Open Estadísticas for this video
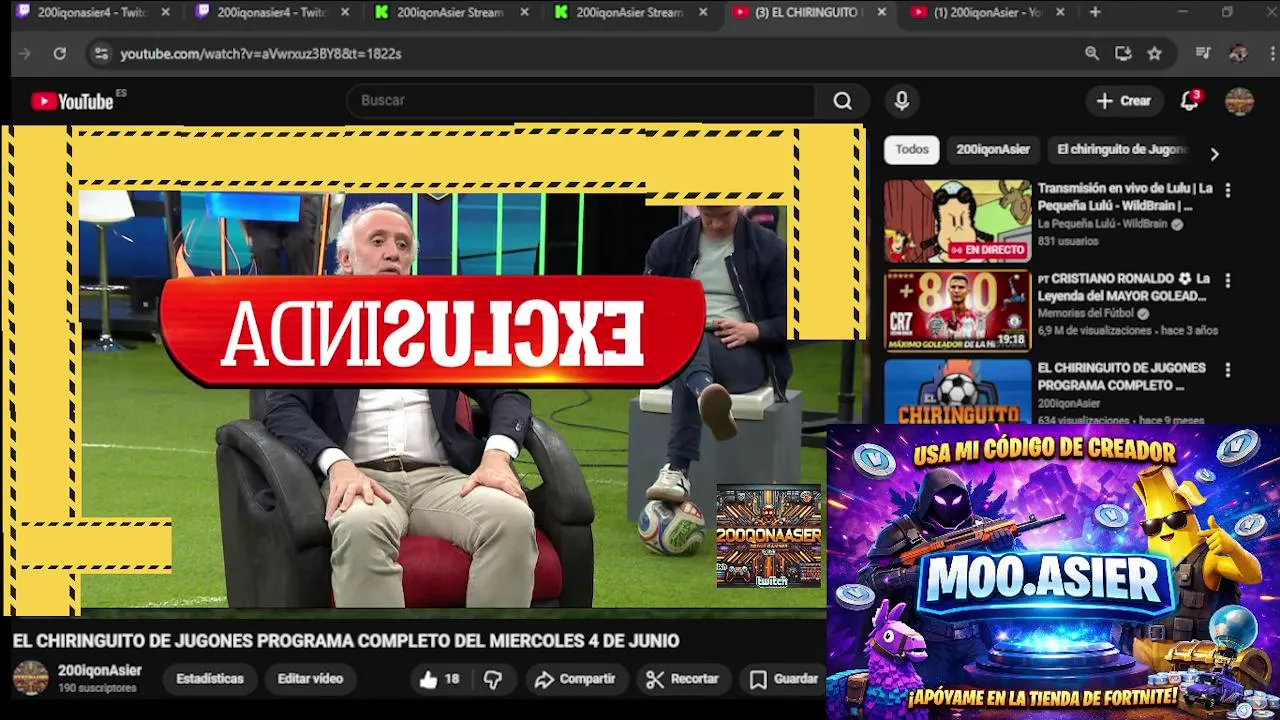The width and height of the screenshot is (1280, 720). pyautogui.click(x=210, y=679)
